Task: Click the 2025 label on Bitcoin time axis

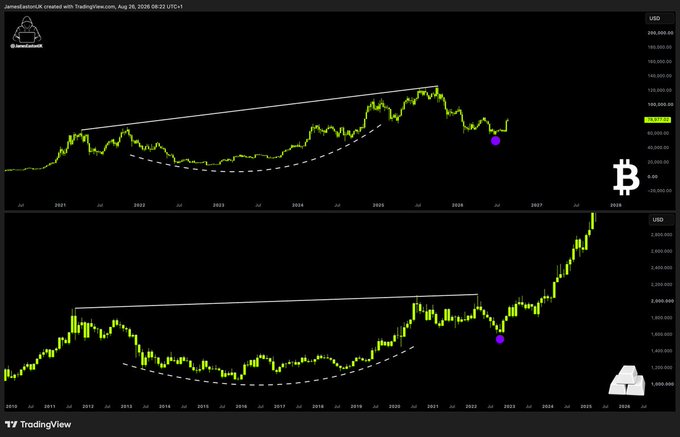Action: (x=378, y=205)
